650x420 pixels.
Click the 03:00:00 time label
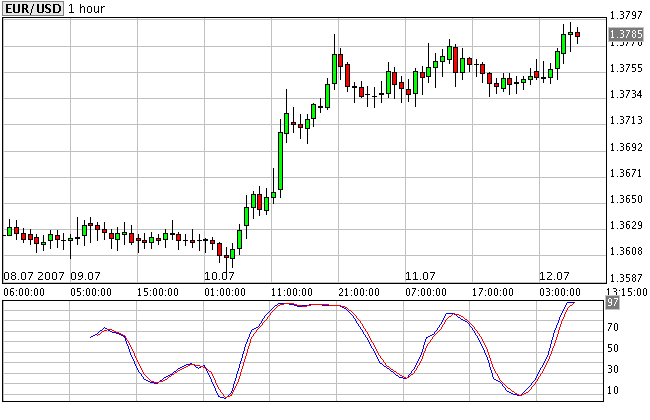pyautogui.click(x=560, y=292)
